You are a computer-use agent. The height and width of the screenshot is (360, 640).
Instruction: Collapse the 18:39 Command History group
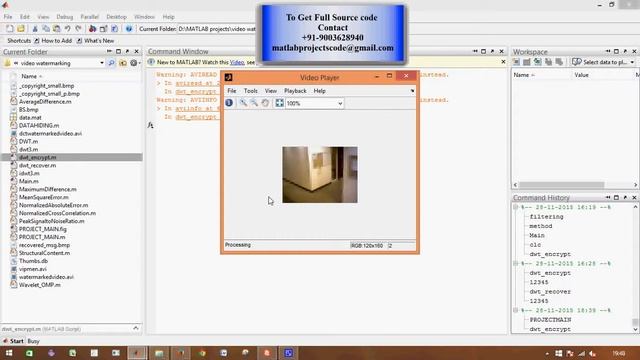click(x=516, y=311)
